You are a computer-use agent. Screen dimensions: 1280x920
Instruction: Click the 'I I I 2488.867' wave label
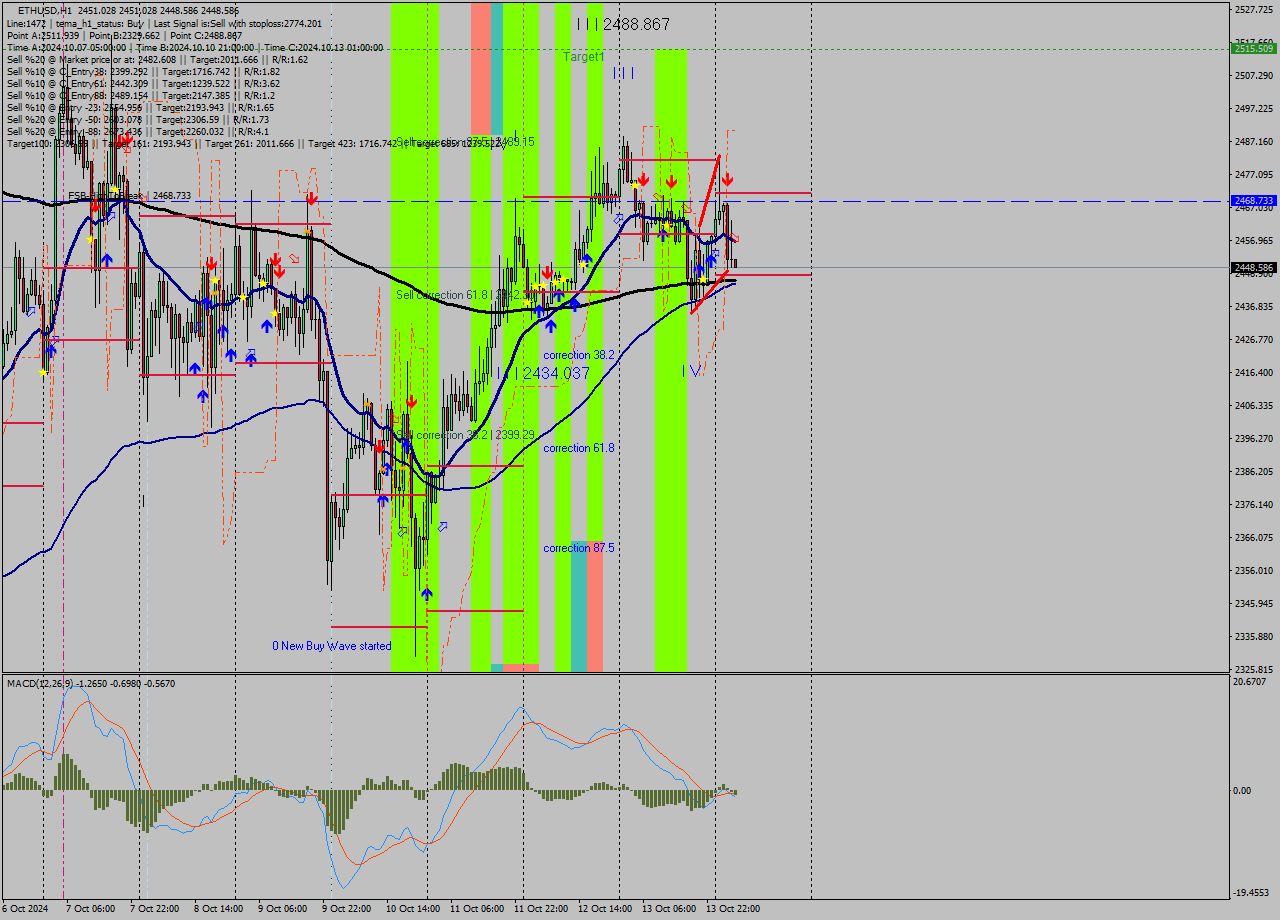pyautogui.click(x=623, y=24)
